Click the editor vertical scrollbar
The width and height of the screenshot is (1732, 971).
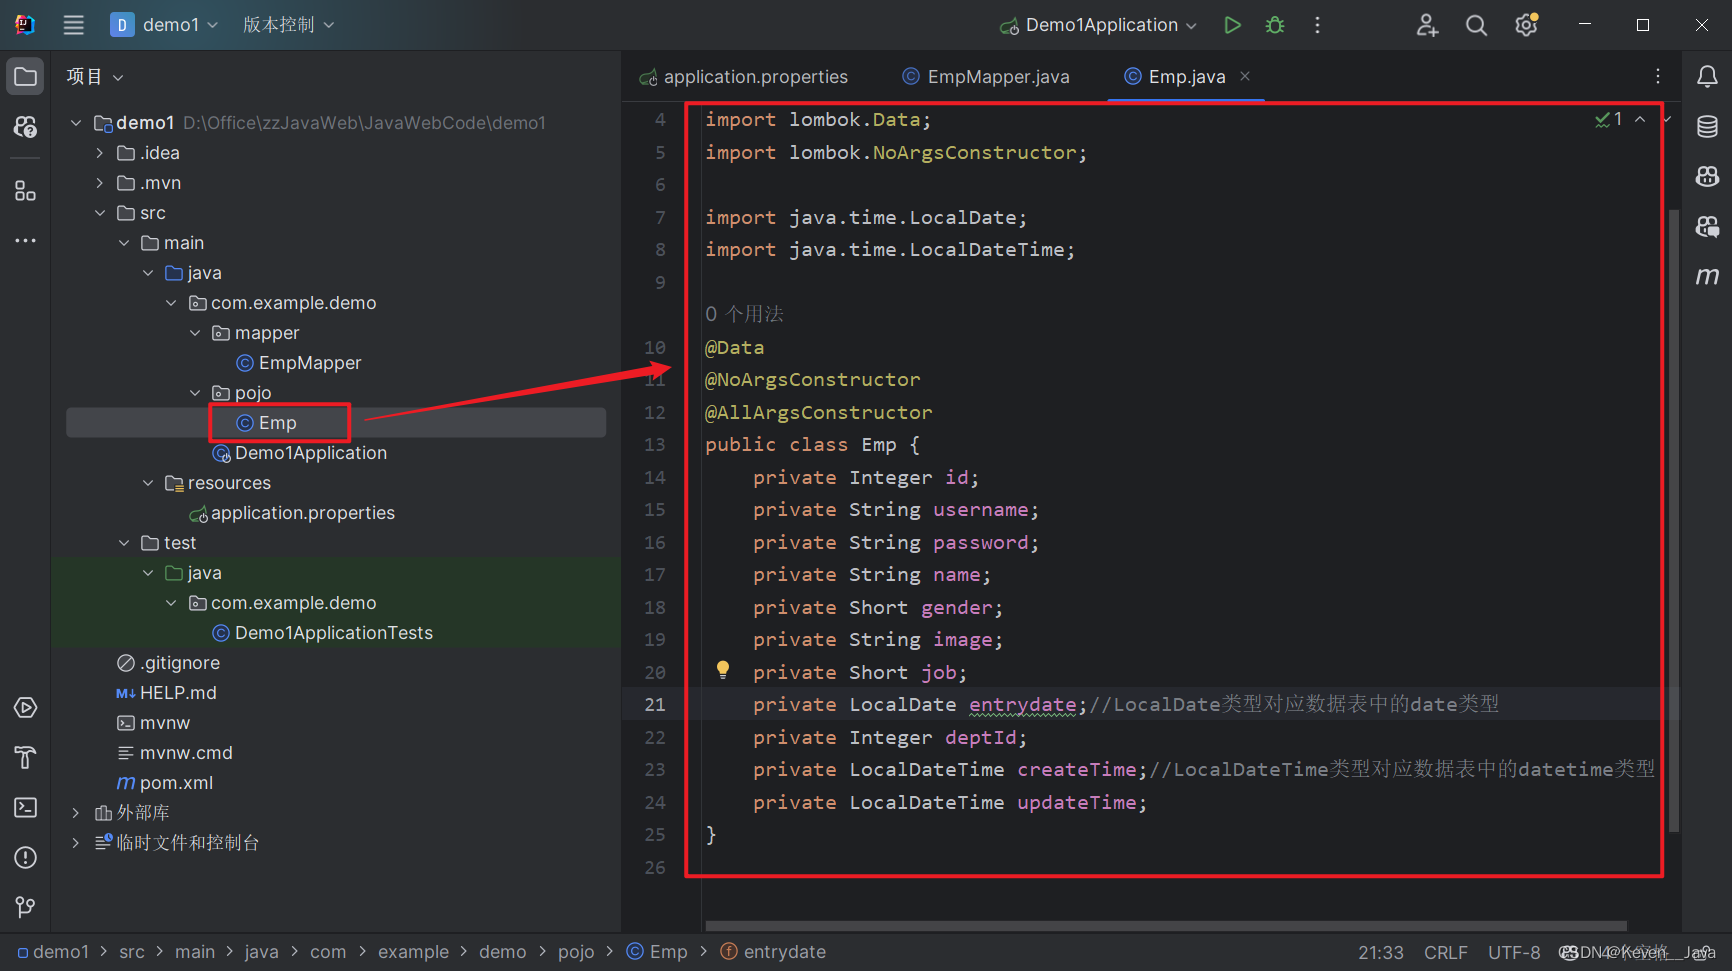1674,520
